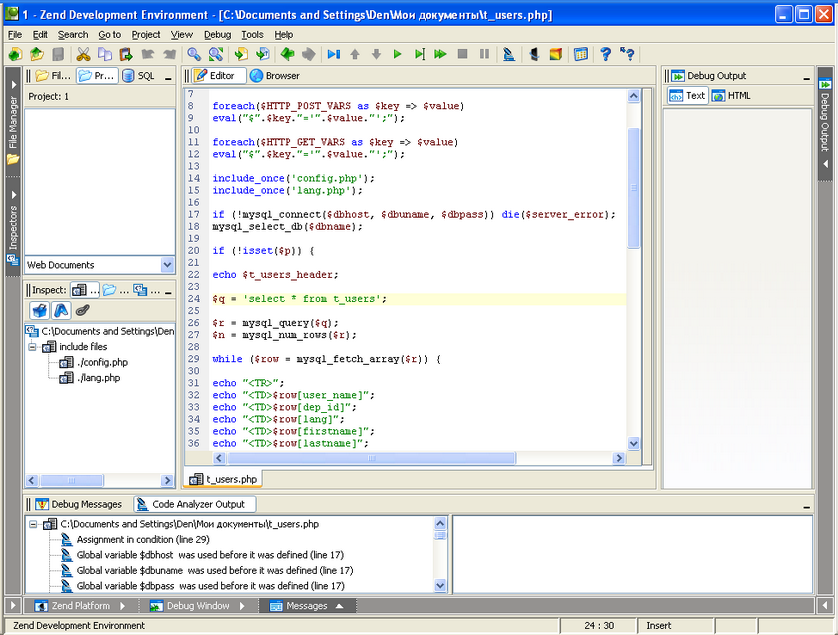Click the Save disk toolbar icon
The image size is (838, 635).
[58, 54]
